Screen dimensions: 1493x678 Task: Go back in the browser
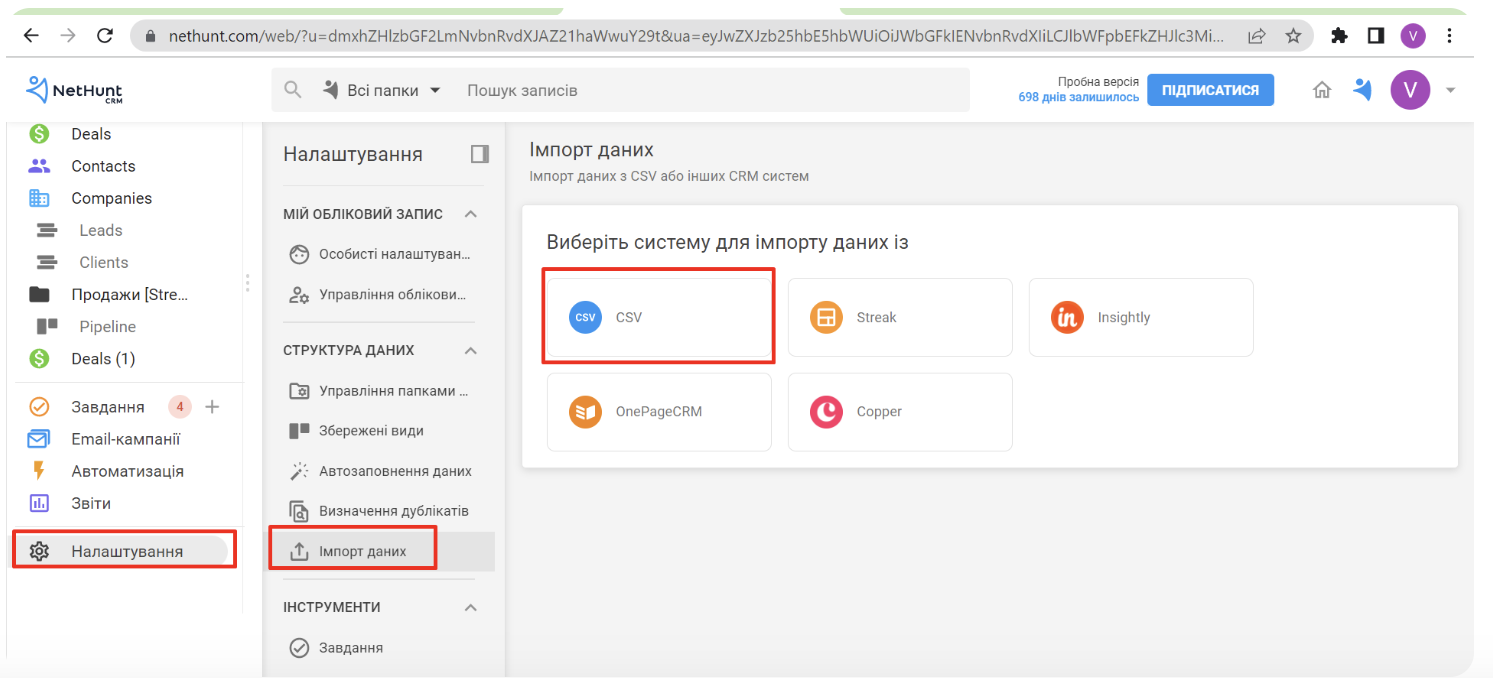(x=31, y=36)
